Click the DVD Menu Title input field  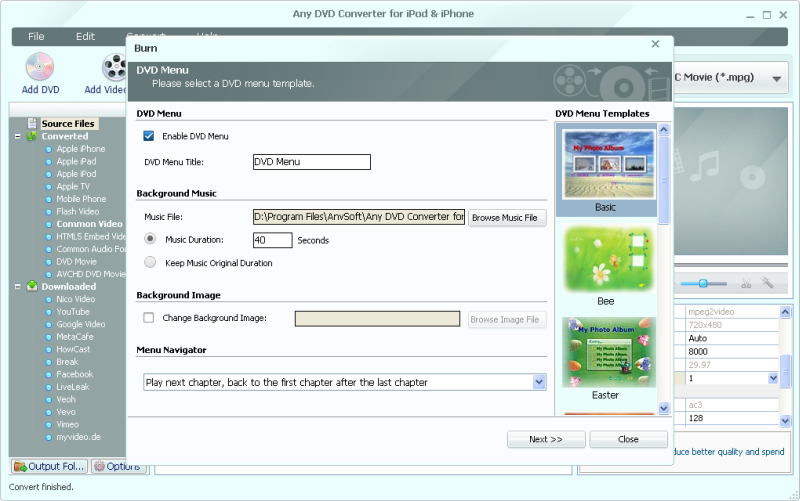[x=312, y=162]
